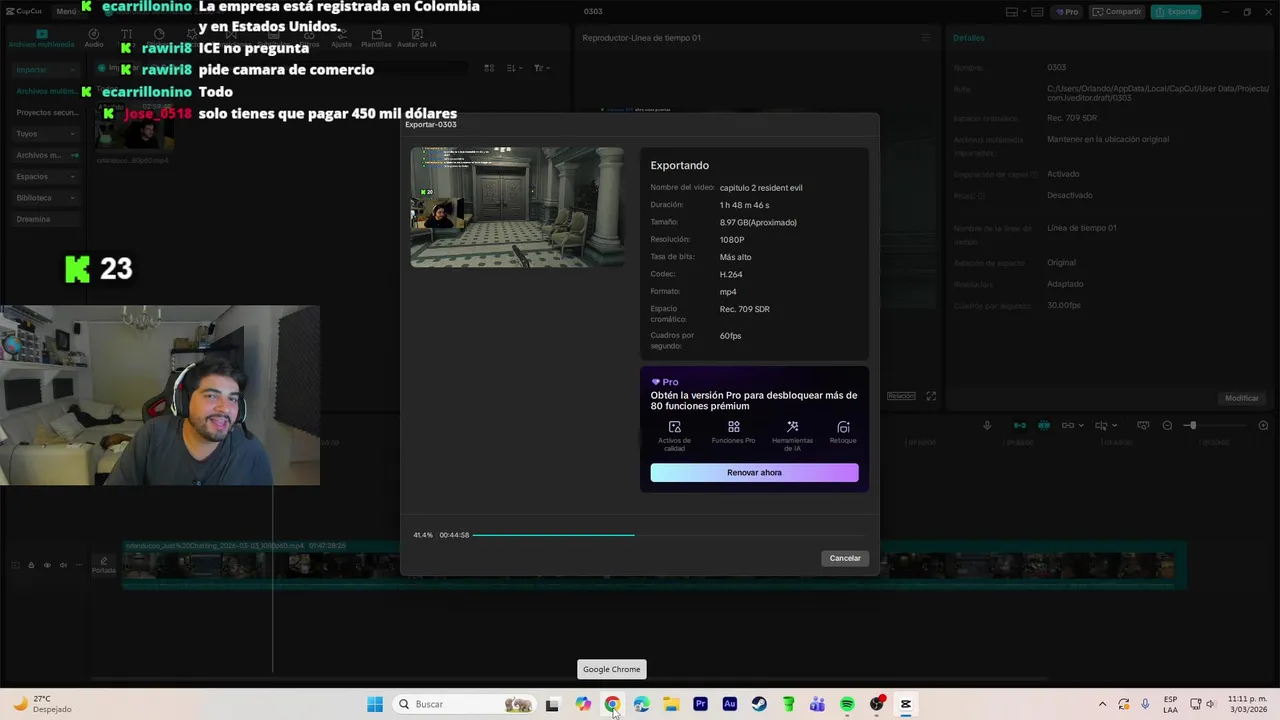The image size is (1280, 720).
Task: Open the player panel menu icon
Action: [926, 38]
